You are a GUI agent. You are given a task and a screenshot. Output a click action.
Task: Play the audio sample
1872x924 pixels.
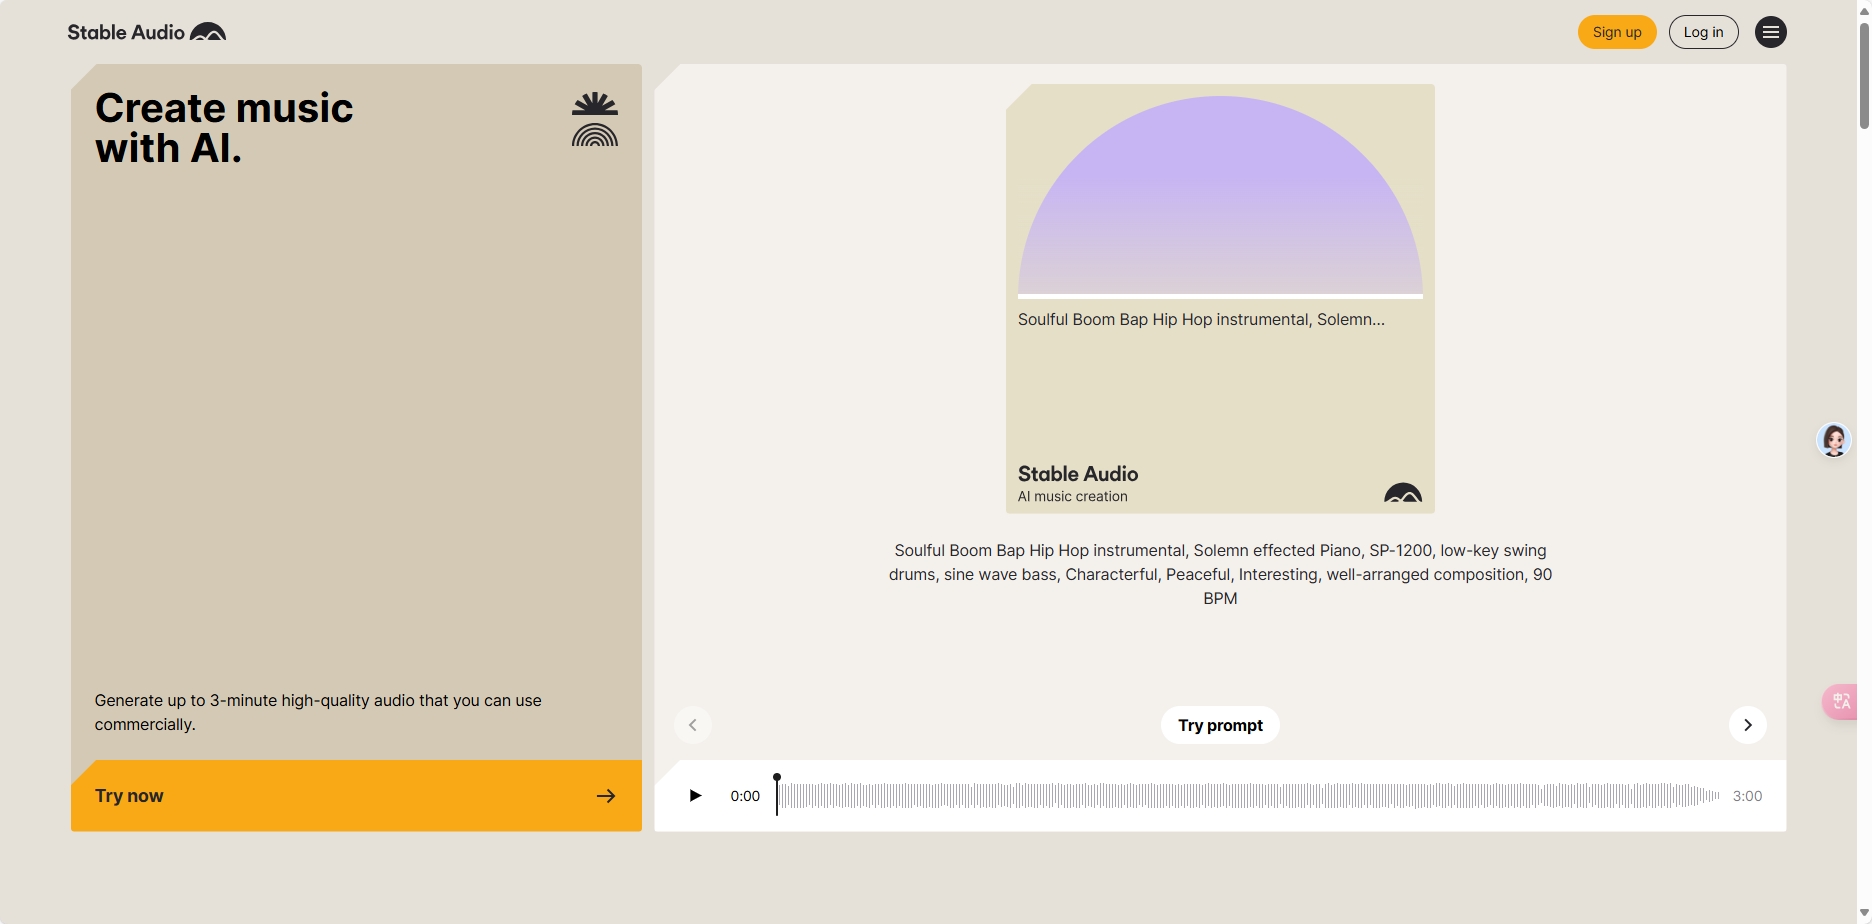coord(695,796)
